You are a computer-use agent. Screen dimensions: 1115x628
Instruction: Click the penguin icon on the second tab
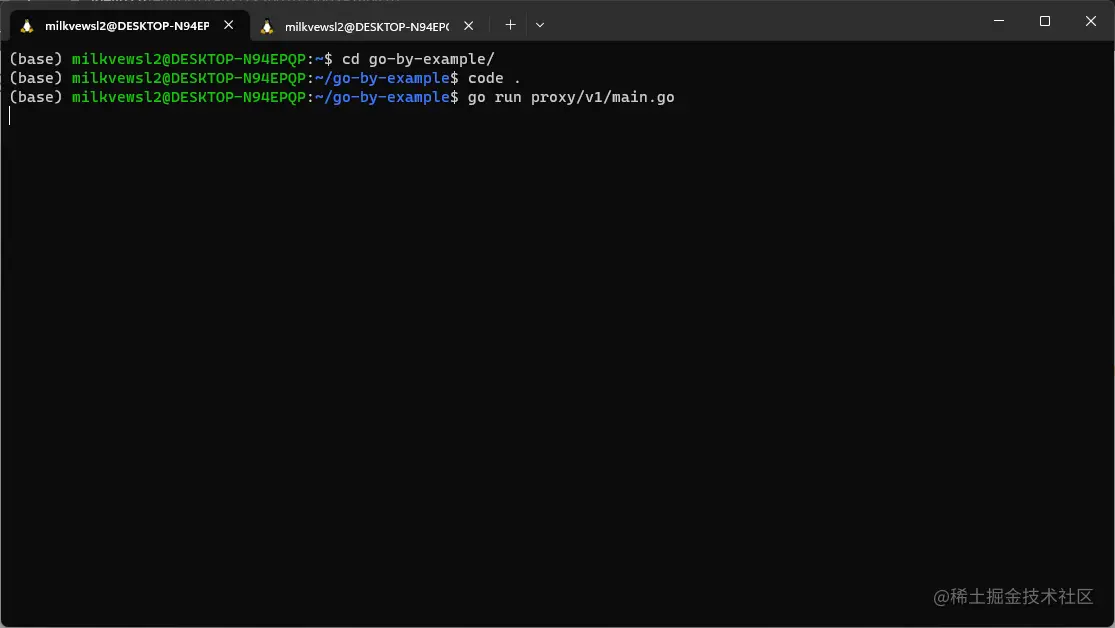(267, 27)
